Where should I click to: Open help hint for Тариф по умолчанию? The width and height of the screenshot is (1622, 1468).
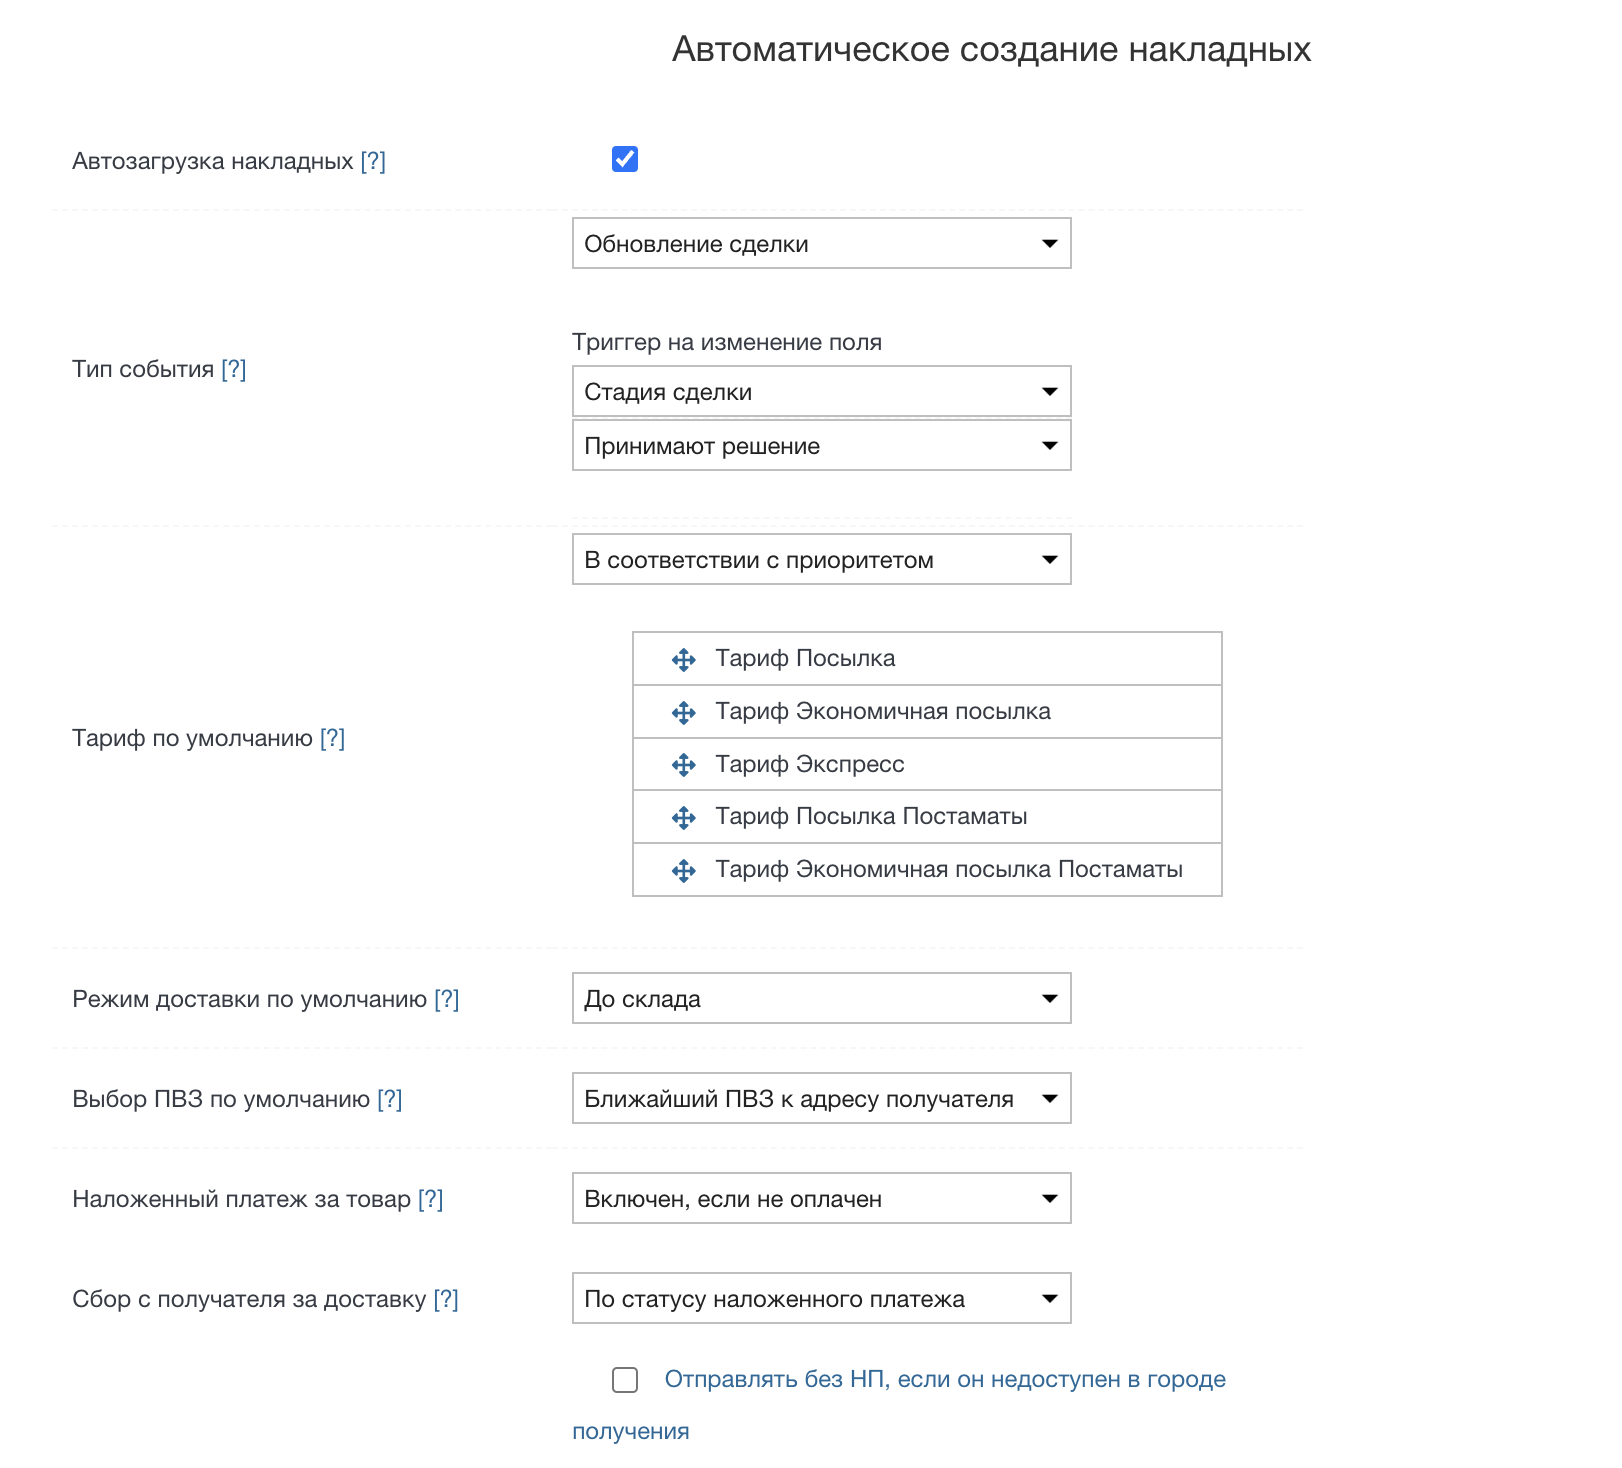tap(332, 738)
